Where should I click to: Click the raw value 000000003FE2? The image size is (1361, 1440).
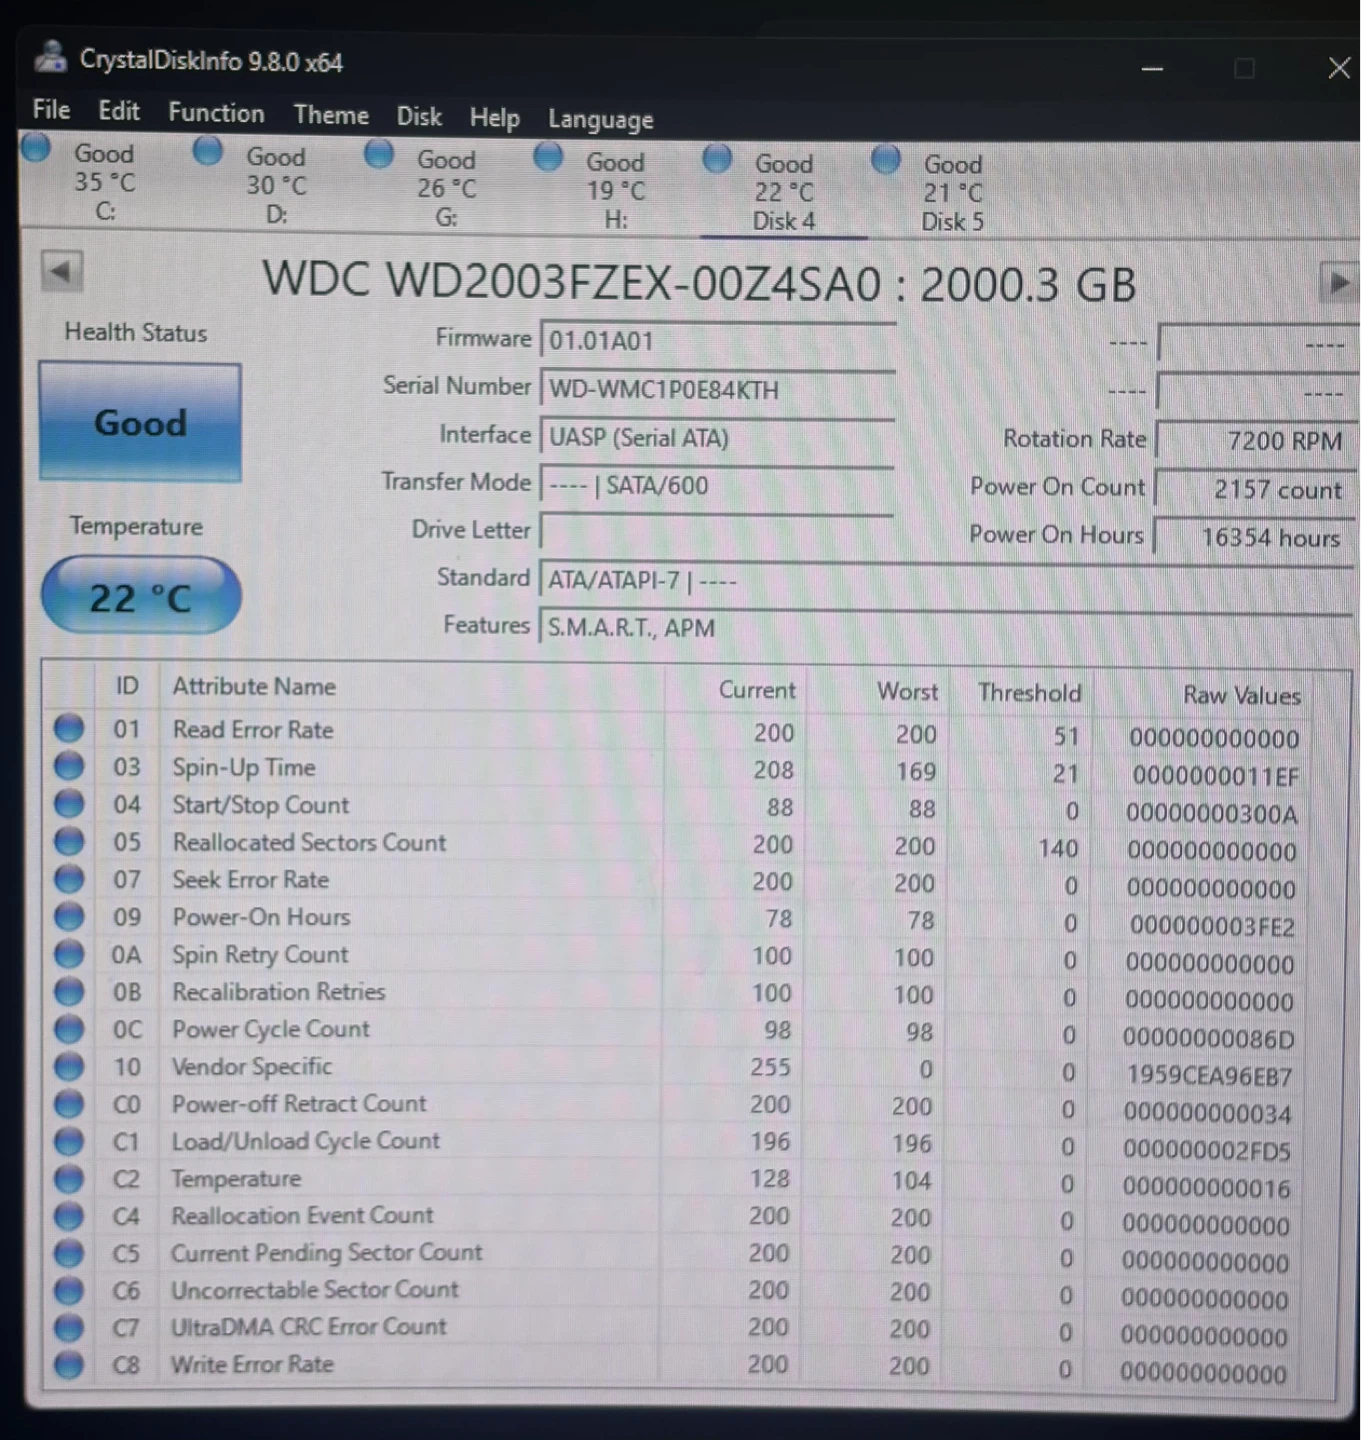(1212, 926)
